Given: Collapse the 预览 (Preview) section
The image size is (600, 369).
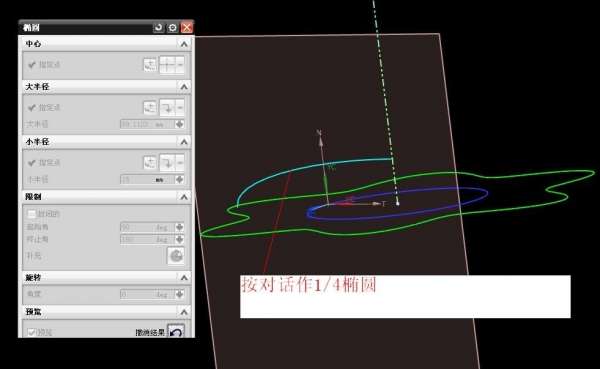Looking at the screenshot, I should [184, 312].
